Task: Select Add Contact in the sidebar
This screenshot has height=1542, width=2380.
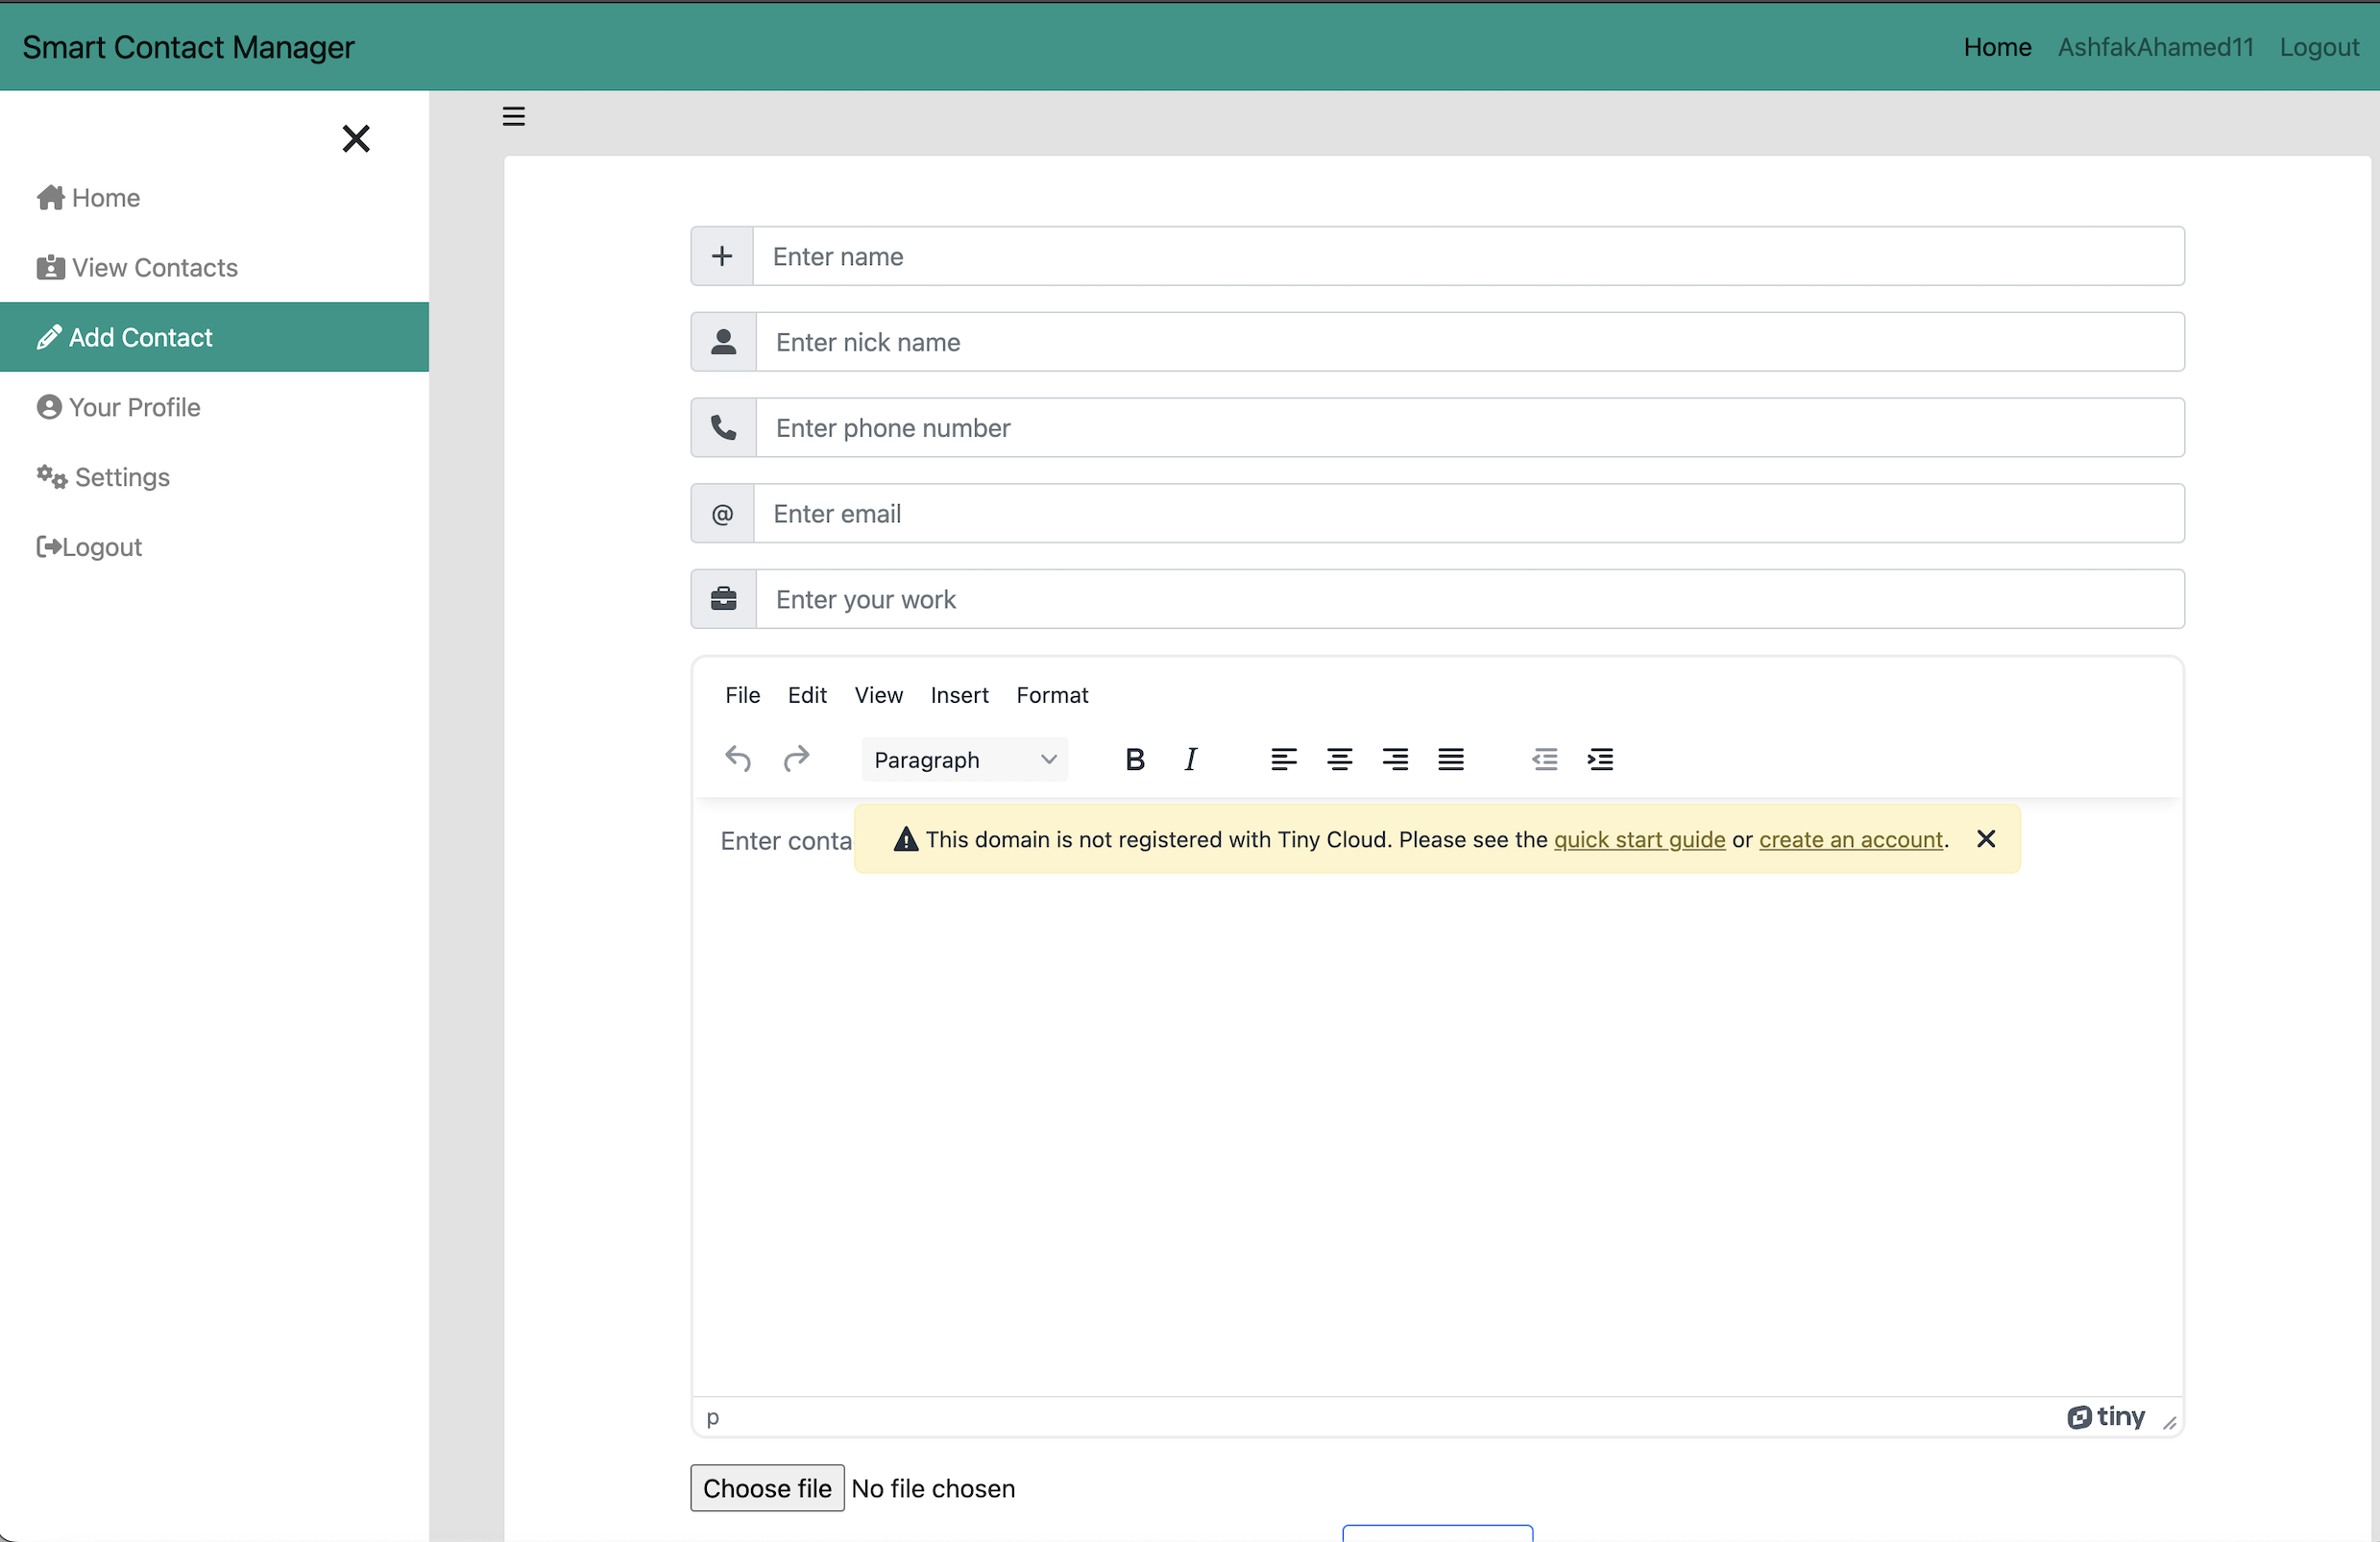Action: tap(140, 337)
